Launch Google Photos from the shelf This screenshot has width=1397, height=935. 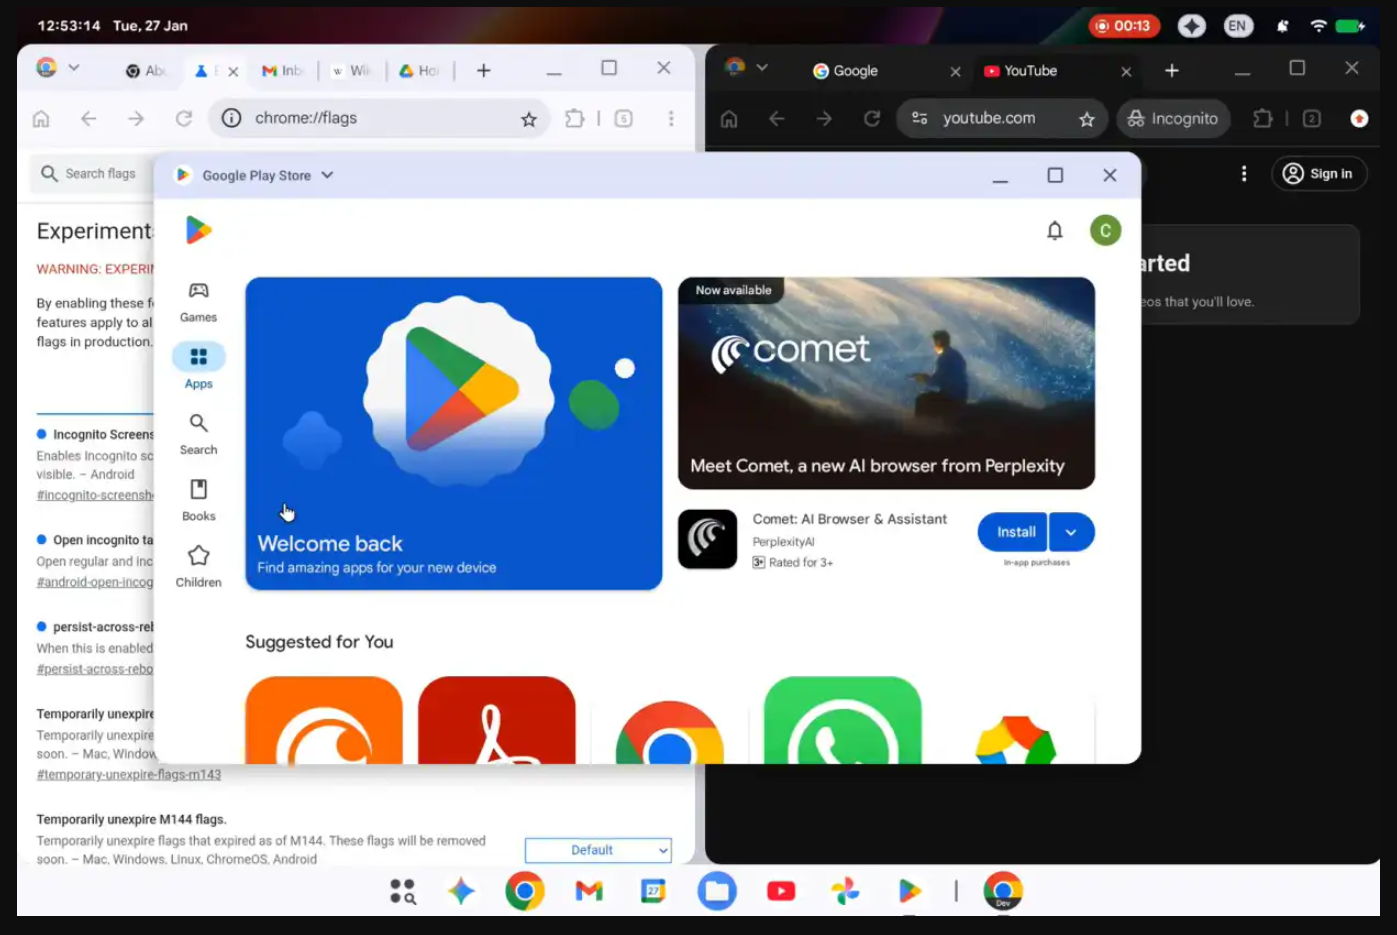click(845, 890)
